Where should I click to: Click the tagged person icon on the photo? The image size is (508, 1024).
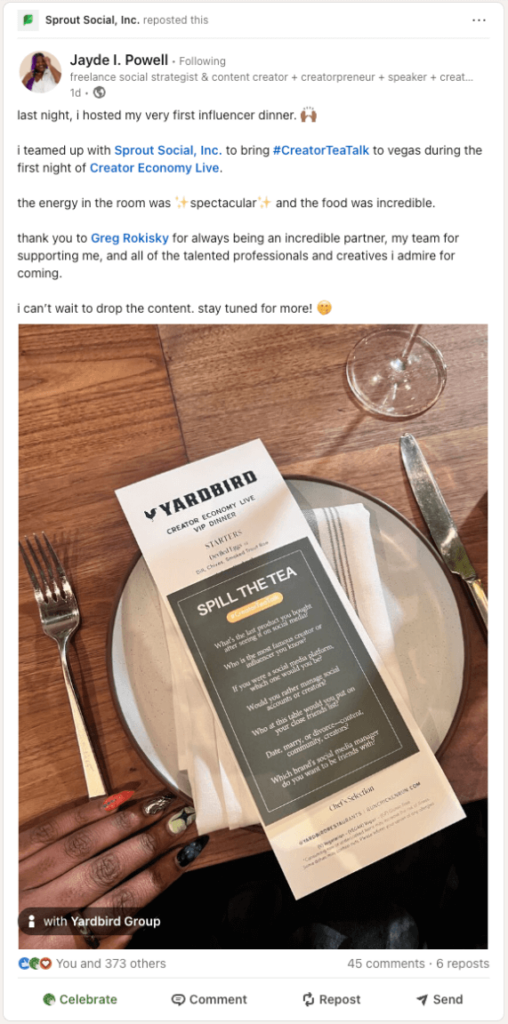point(31,921)
